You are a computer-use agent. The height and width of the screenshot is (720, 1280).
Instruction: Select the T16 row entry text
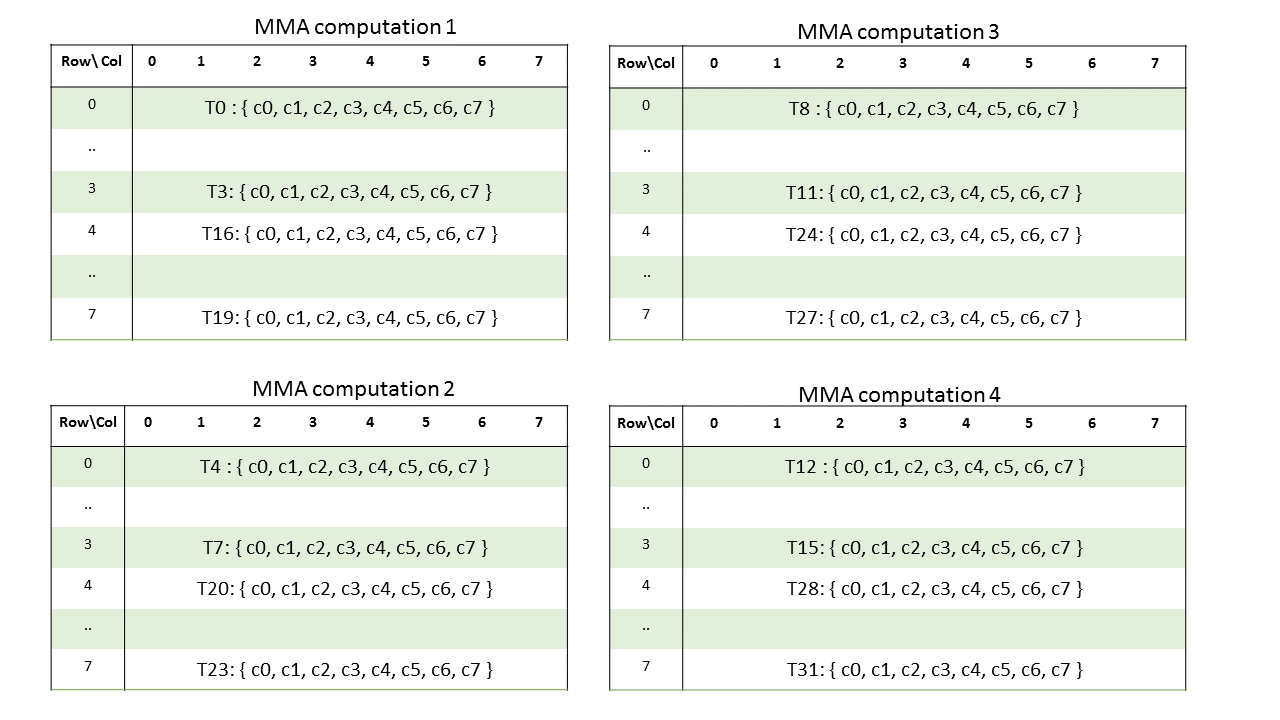pyautogui.click(x=349, y=234)
